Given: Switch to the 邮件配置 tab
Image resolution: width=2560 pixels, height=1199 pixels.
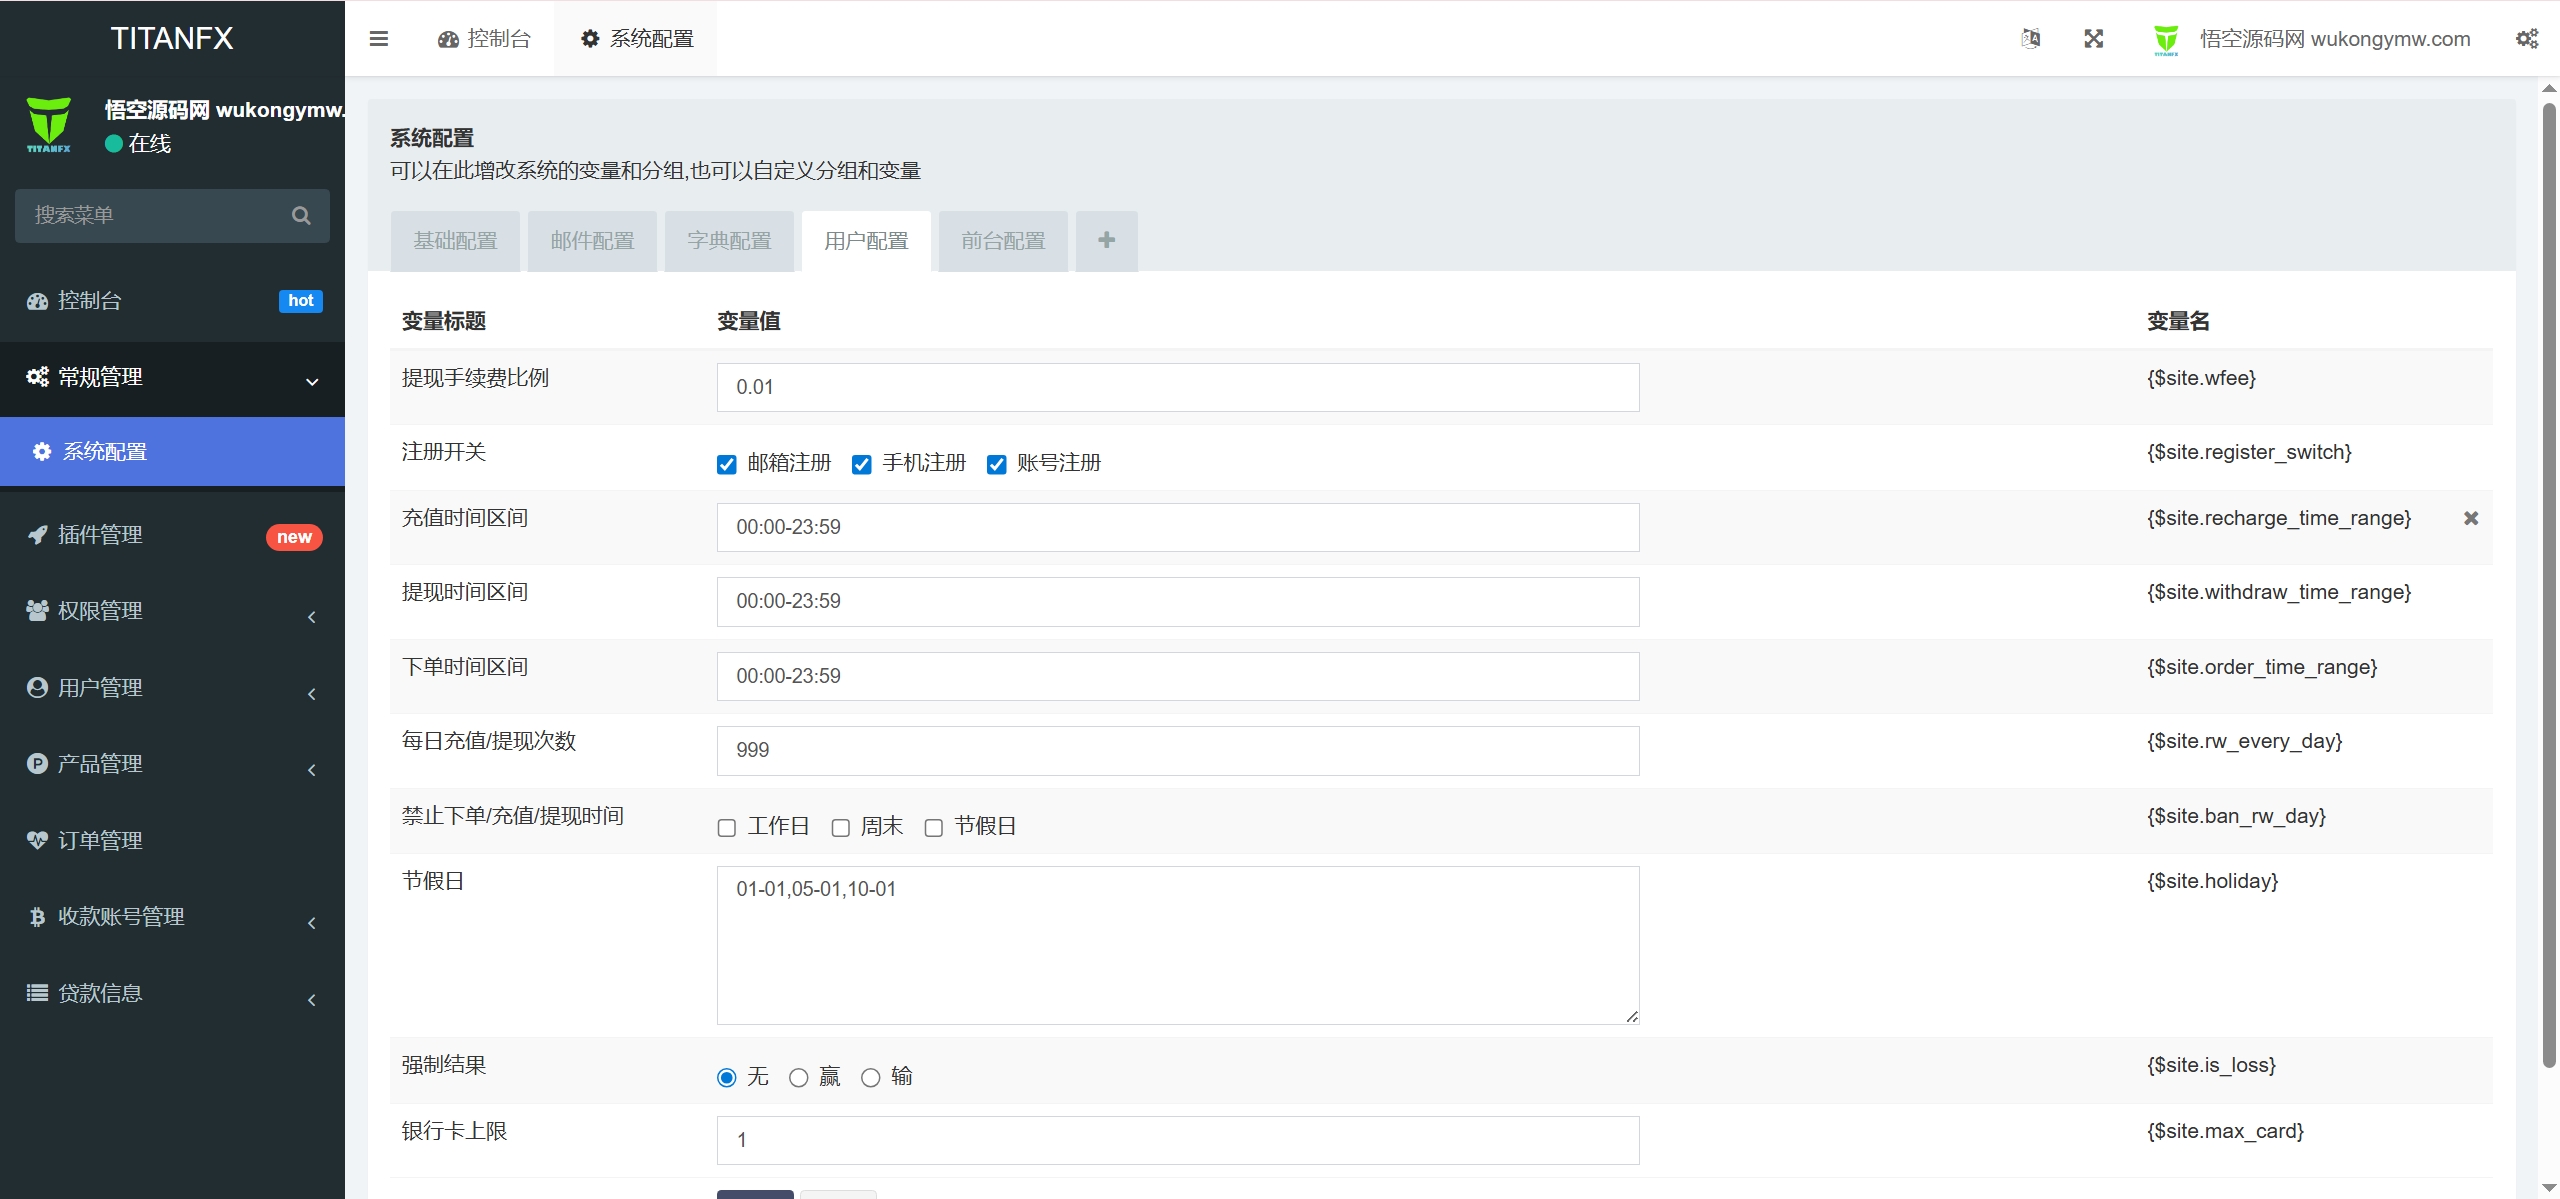Looking at the screenshot, I should pos(592,241).
